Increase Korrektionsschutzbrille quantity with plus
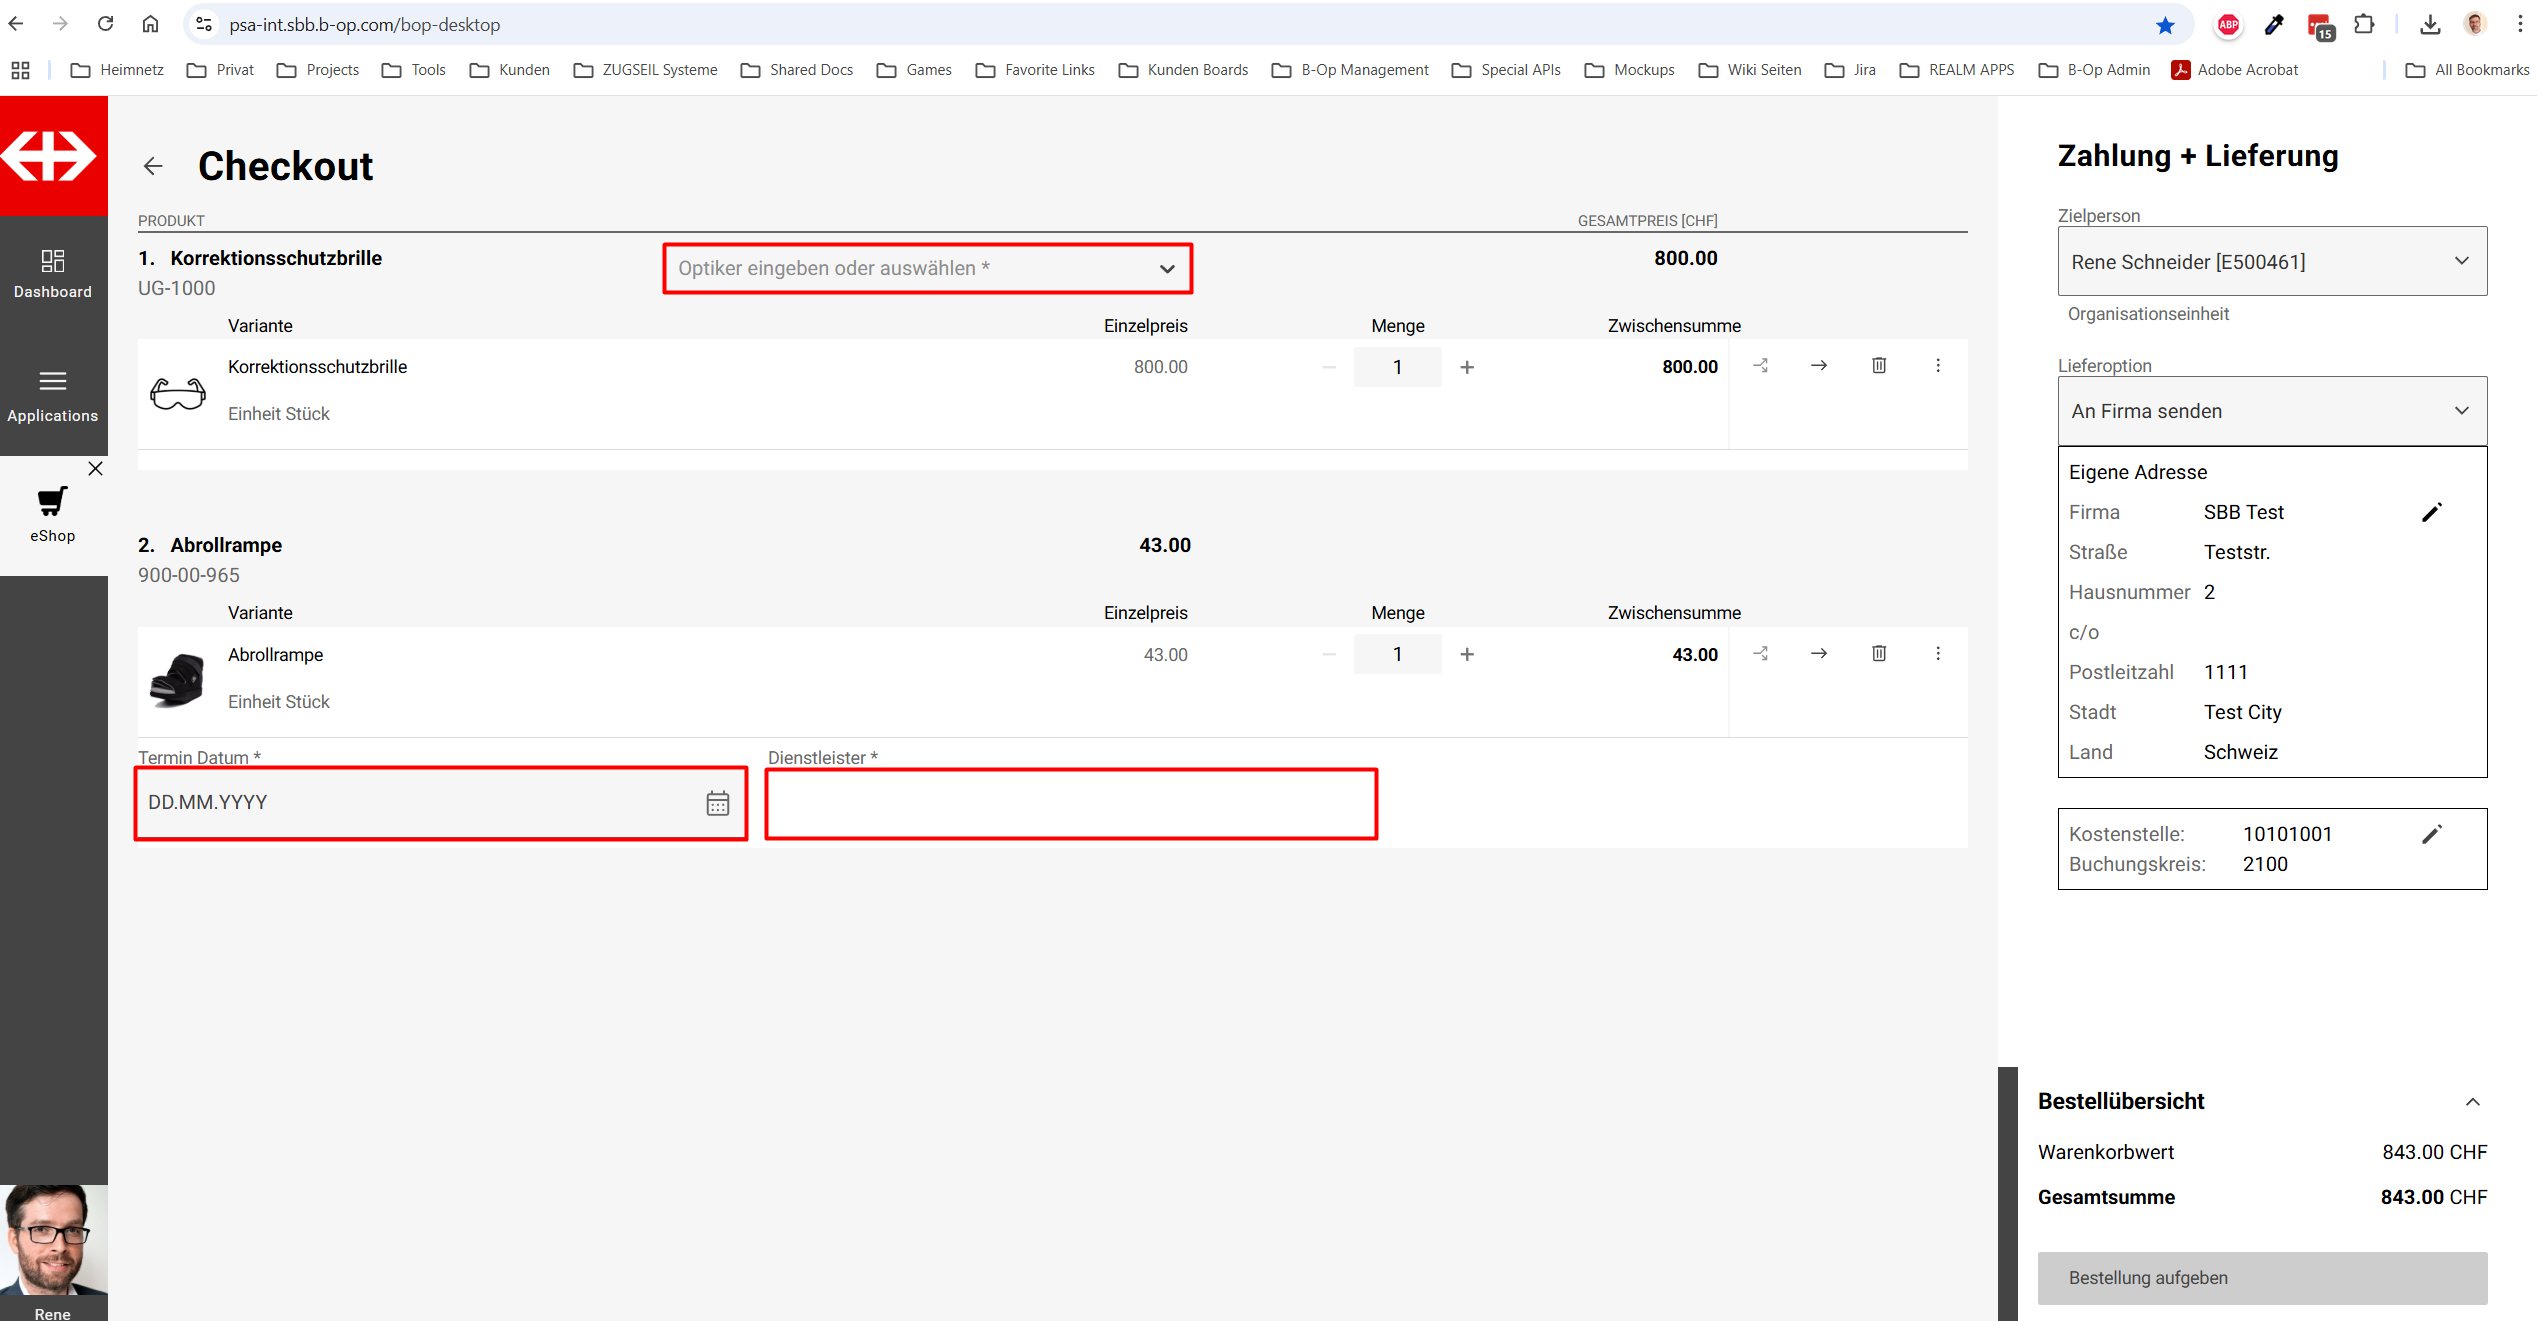 point(1467,367)
